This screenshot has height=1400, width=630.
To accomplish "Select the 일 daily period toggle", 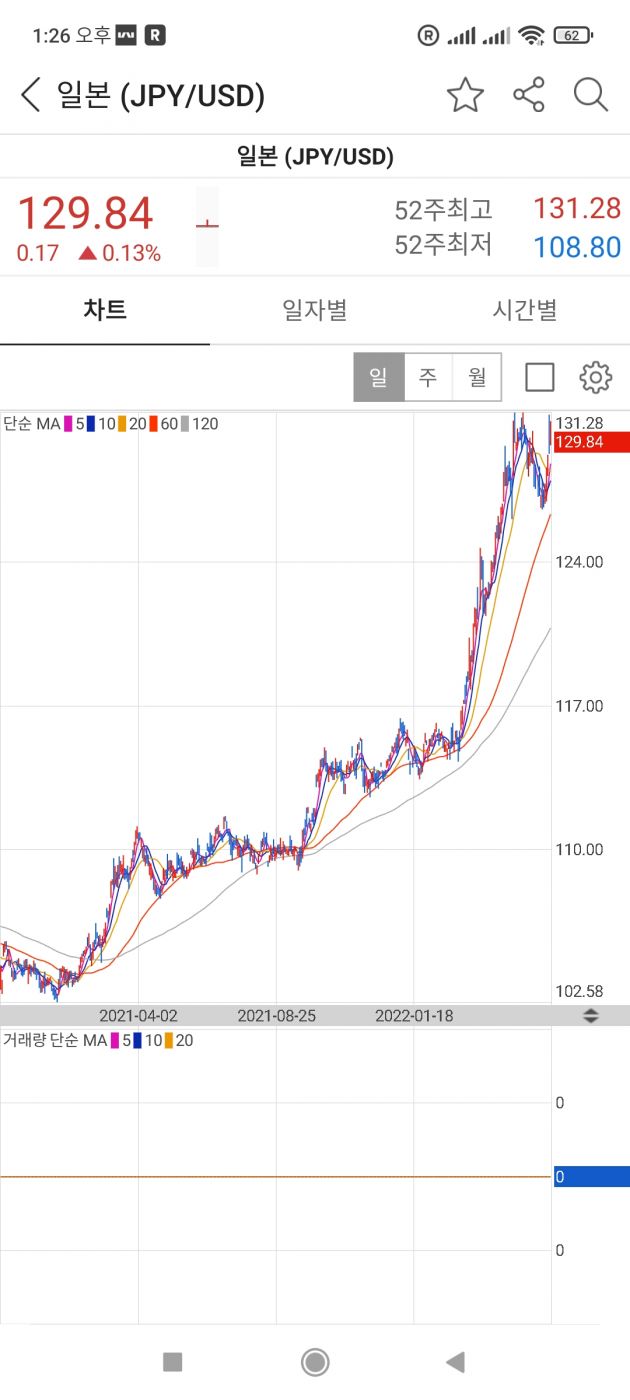I will click(379, 377).
